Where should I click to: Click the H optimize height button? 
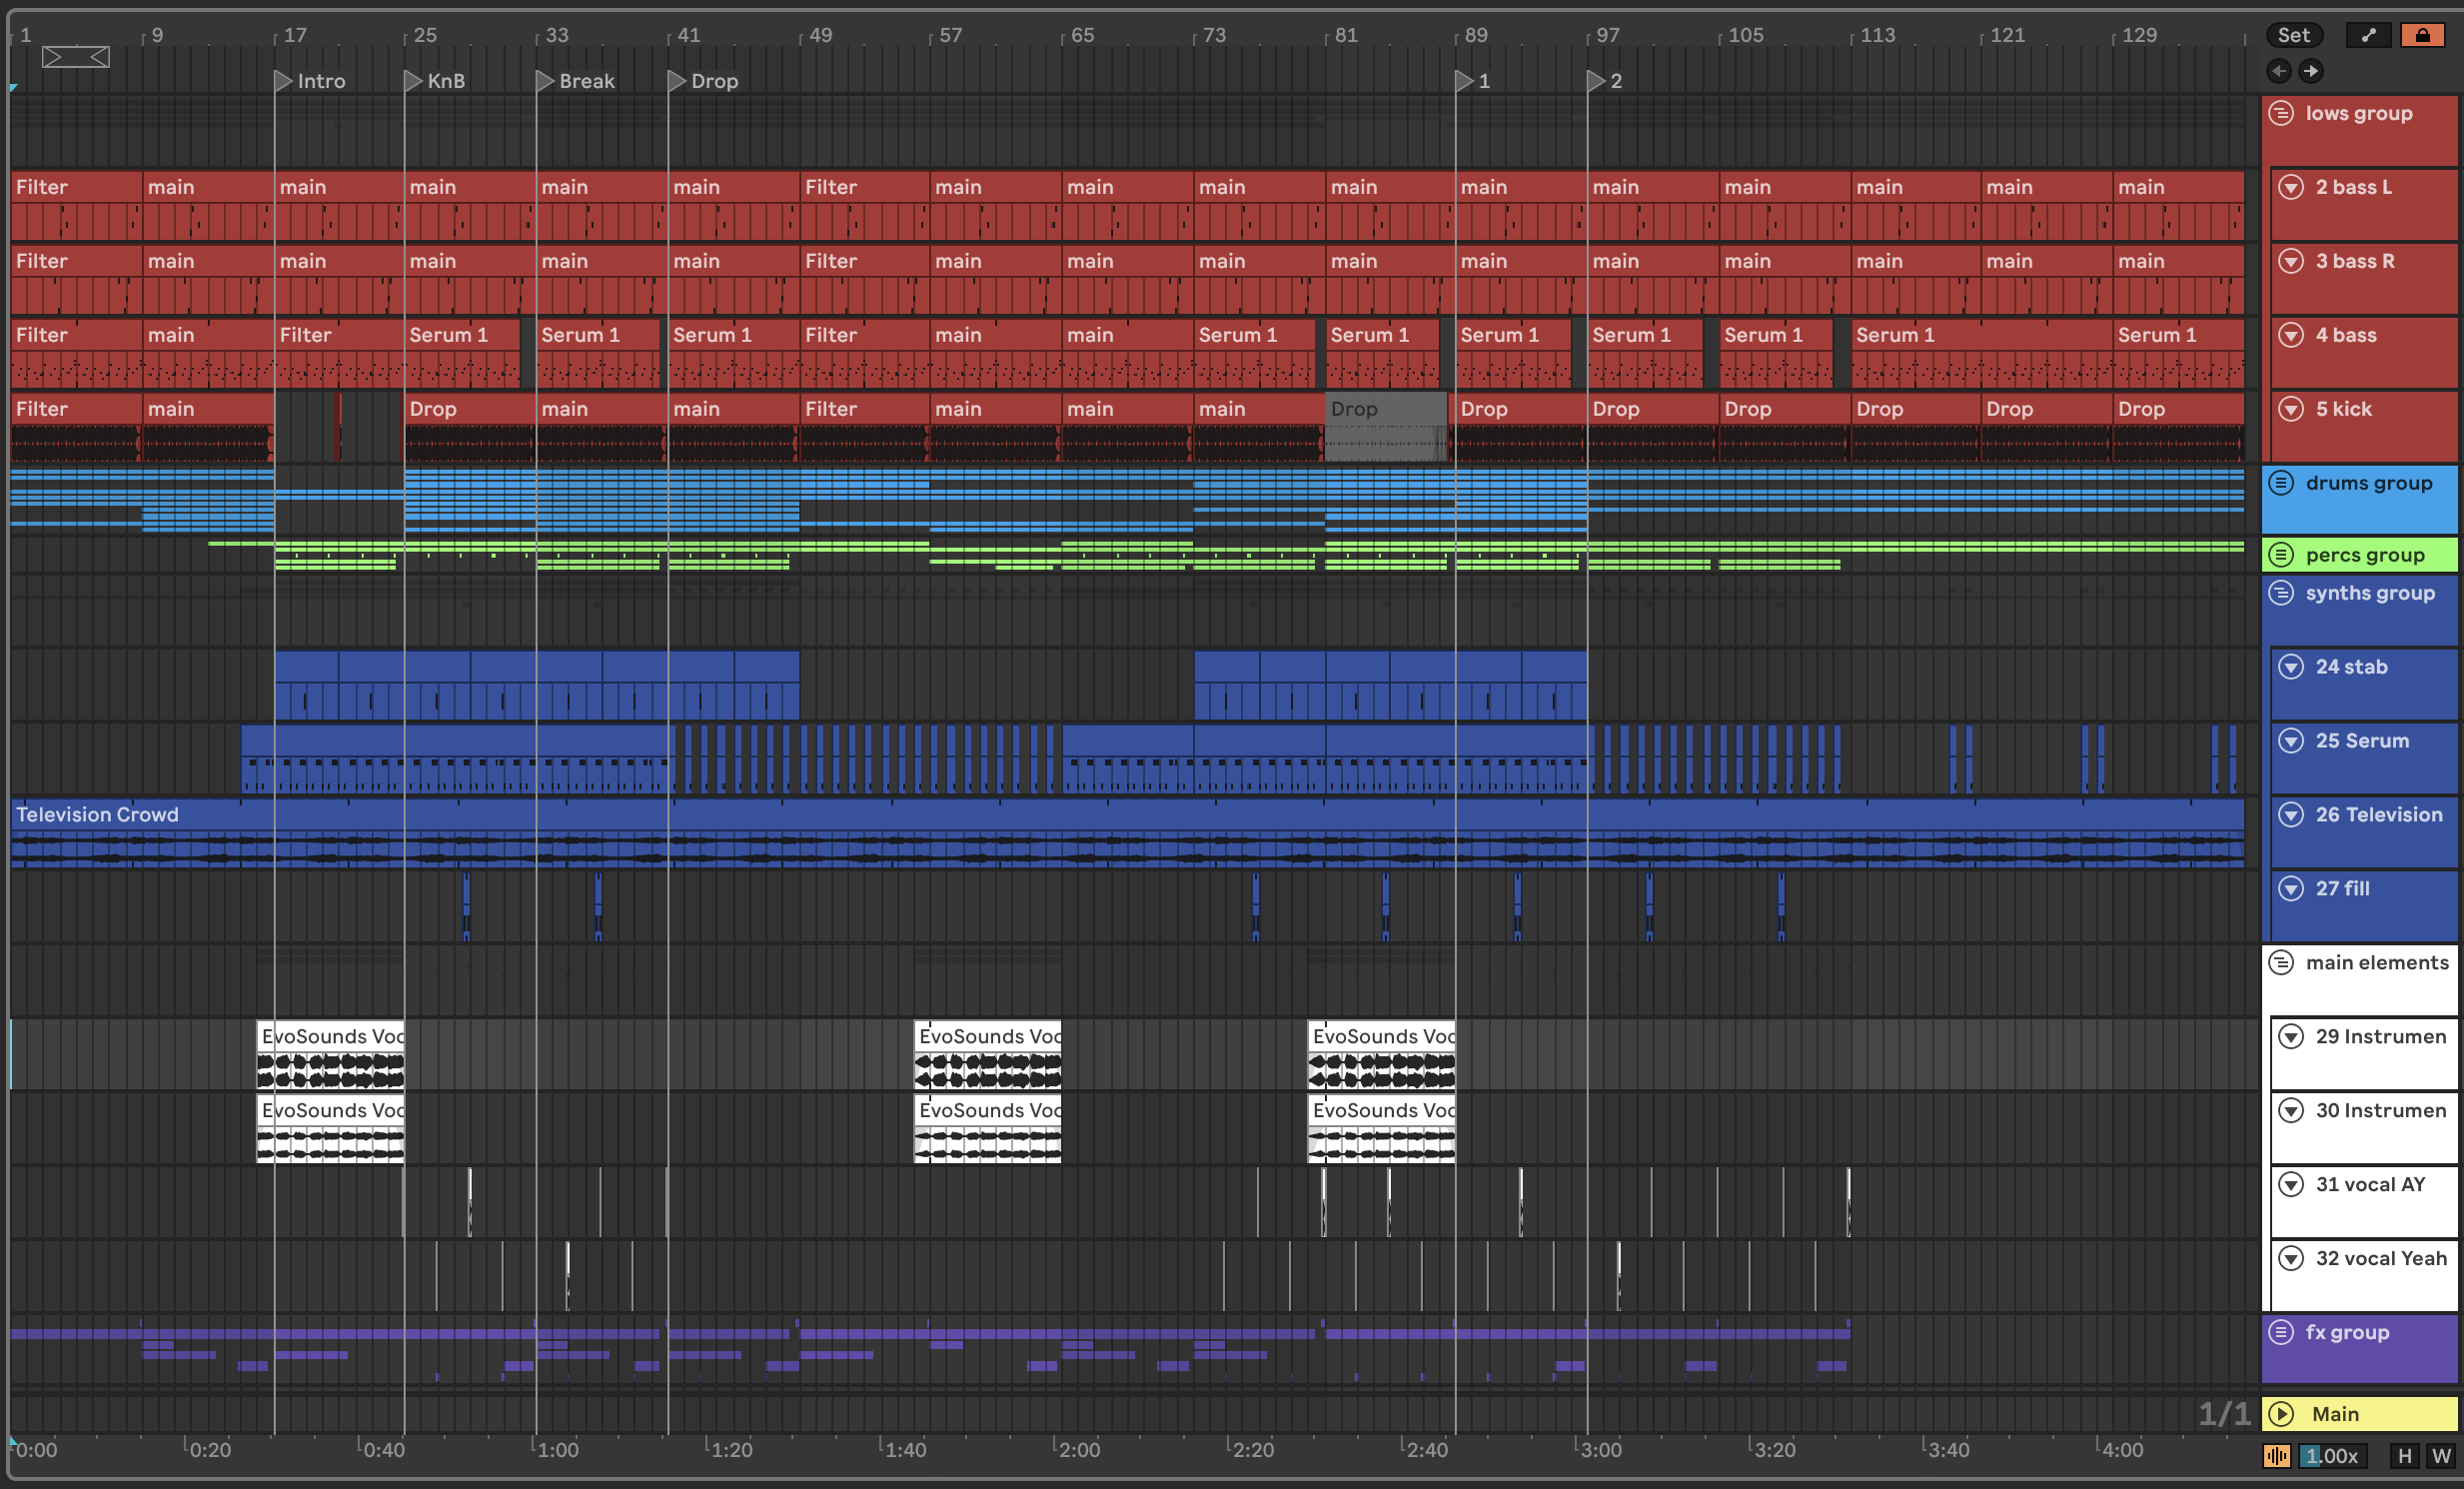2404,1456
